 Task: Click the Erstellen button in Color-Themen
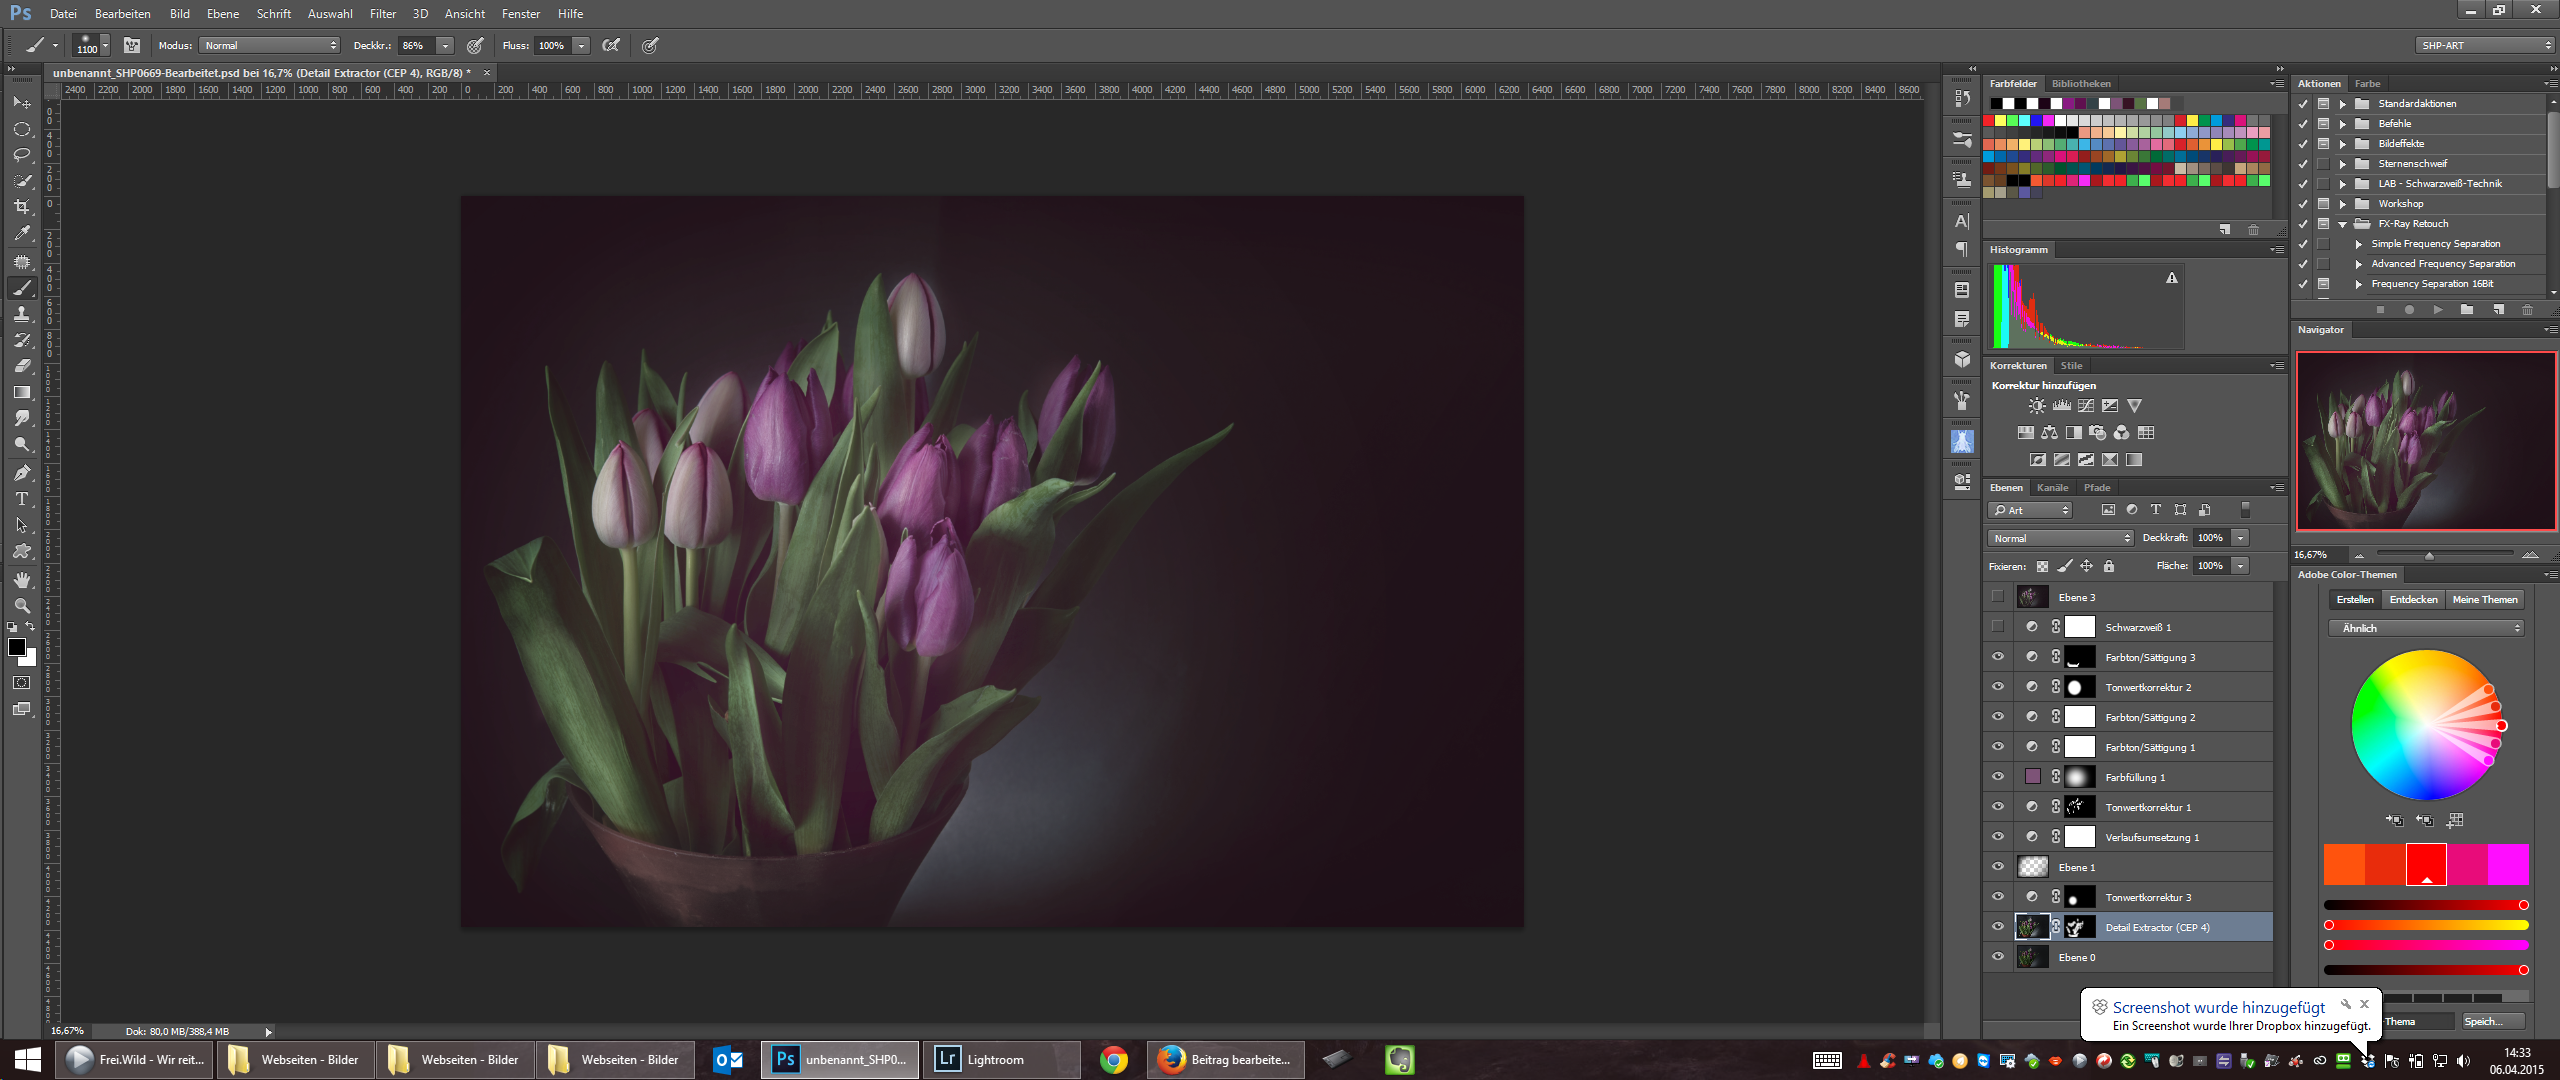coord(2355,600)
